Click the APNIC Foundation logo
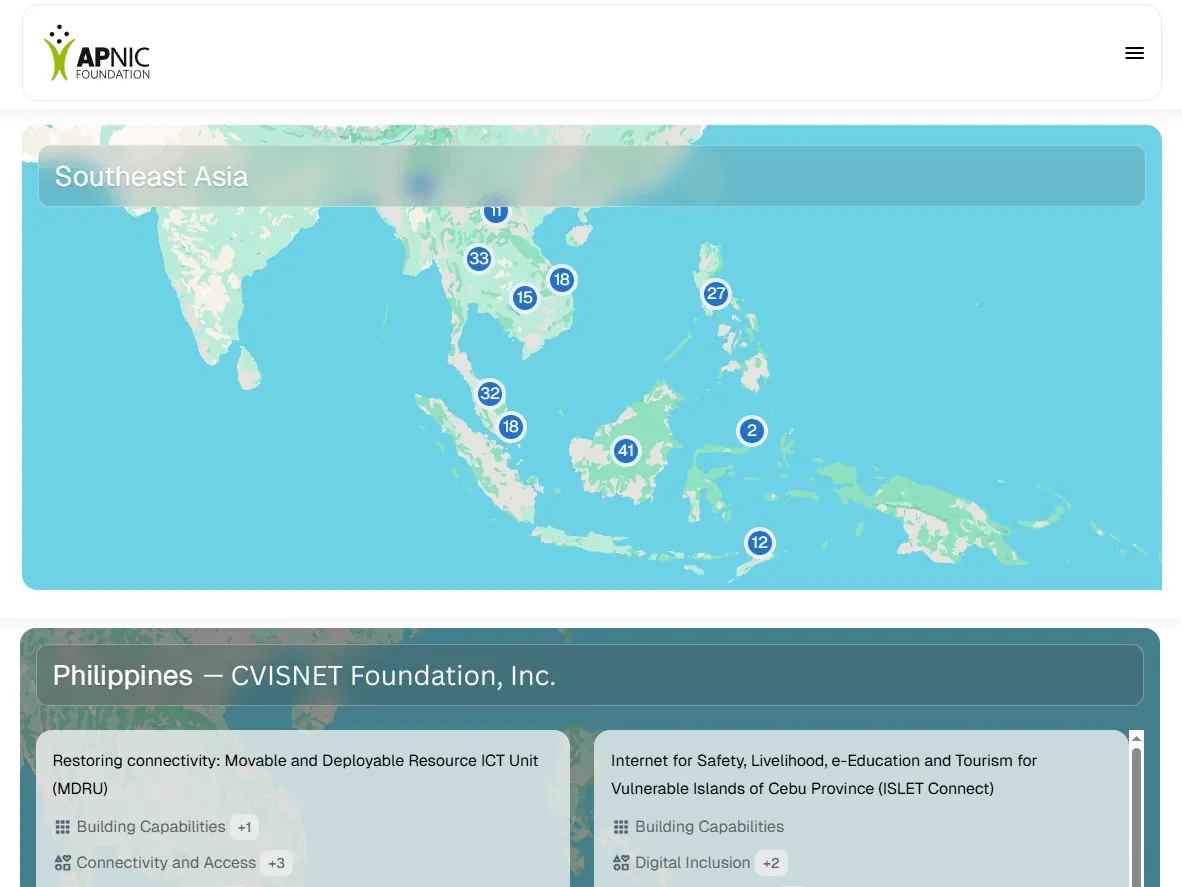1182x887 pixels. tap(96, 53)
